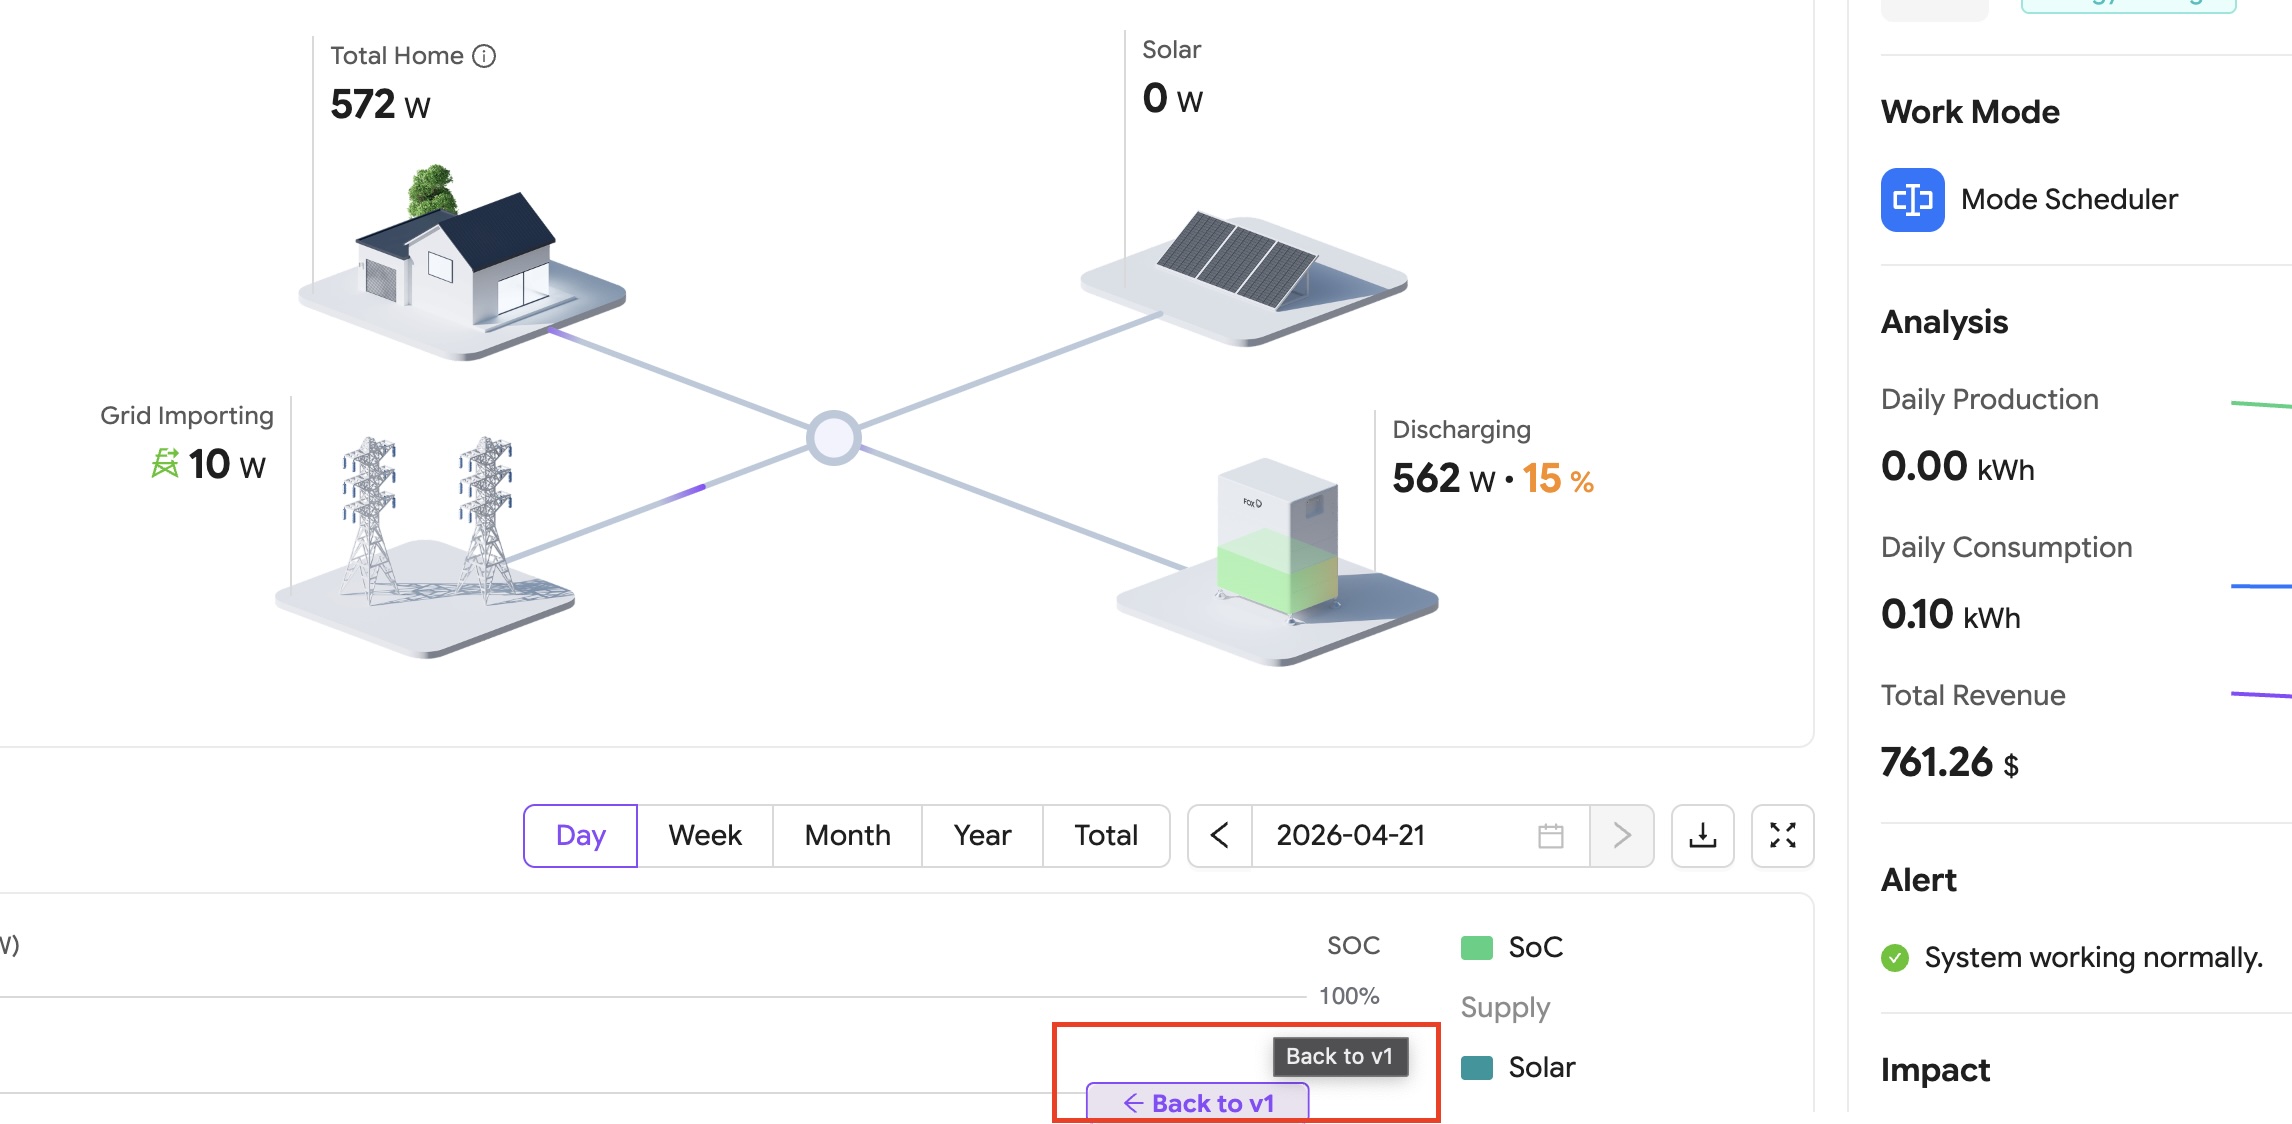Click the fullscreen expand chart icon
Viewport: 2292px width, 1124px height.
coord(1782,836)
